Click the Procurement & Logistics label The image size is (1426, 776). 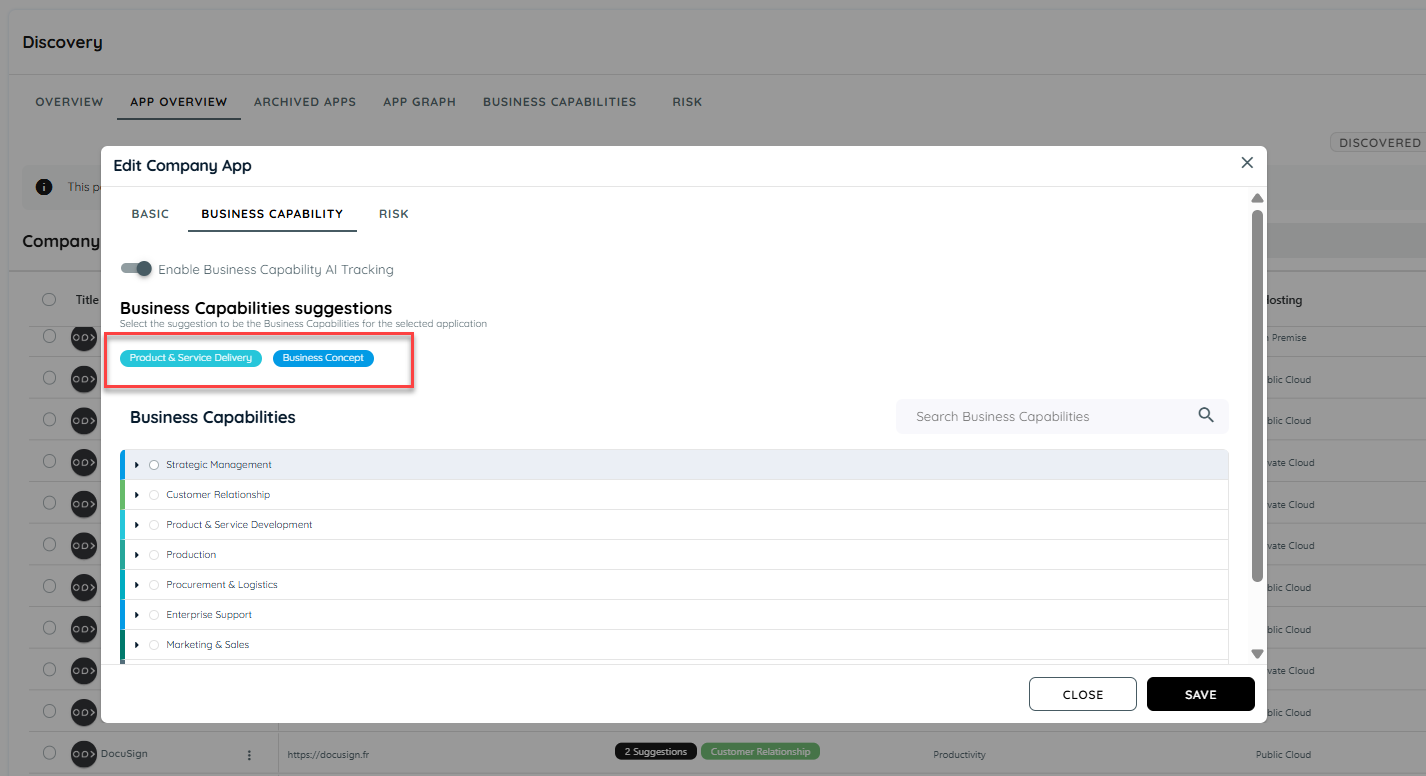pyautogui.click(x=222, y=585)
